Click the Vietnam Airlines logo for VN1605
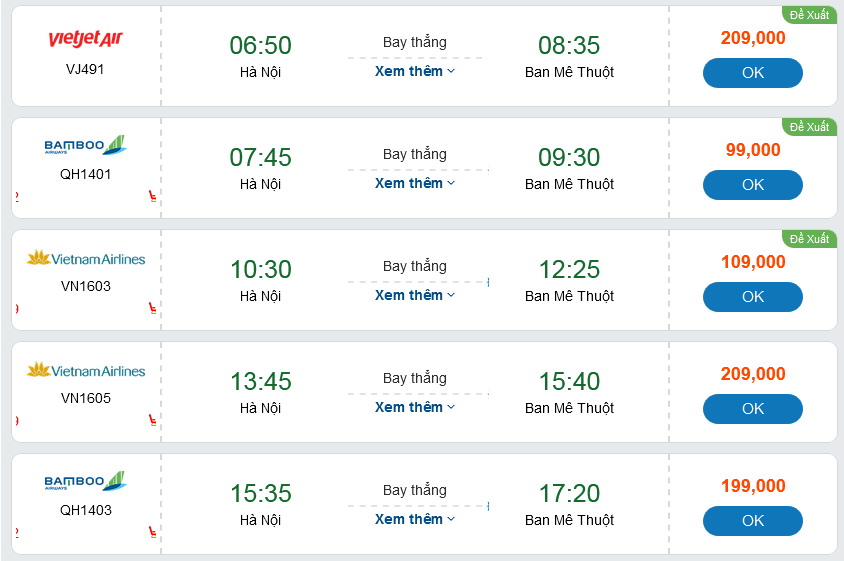This screenshot has height=561, width=844. 85,370
